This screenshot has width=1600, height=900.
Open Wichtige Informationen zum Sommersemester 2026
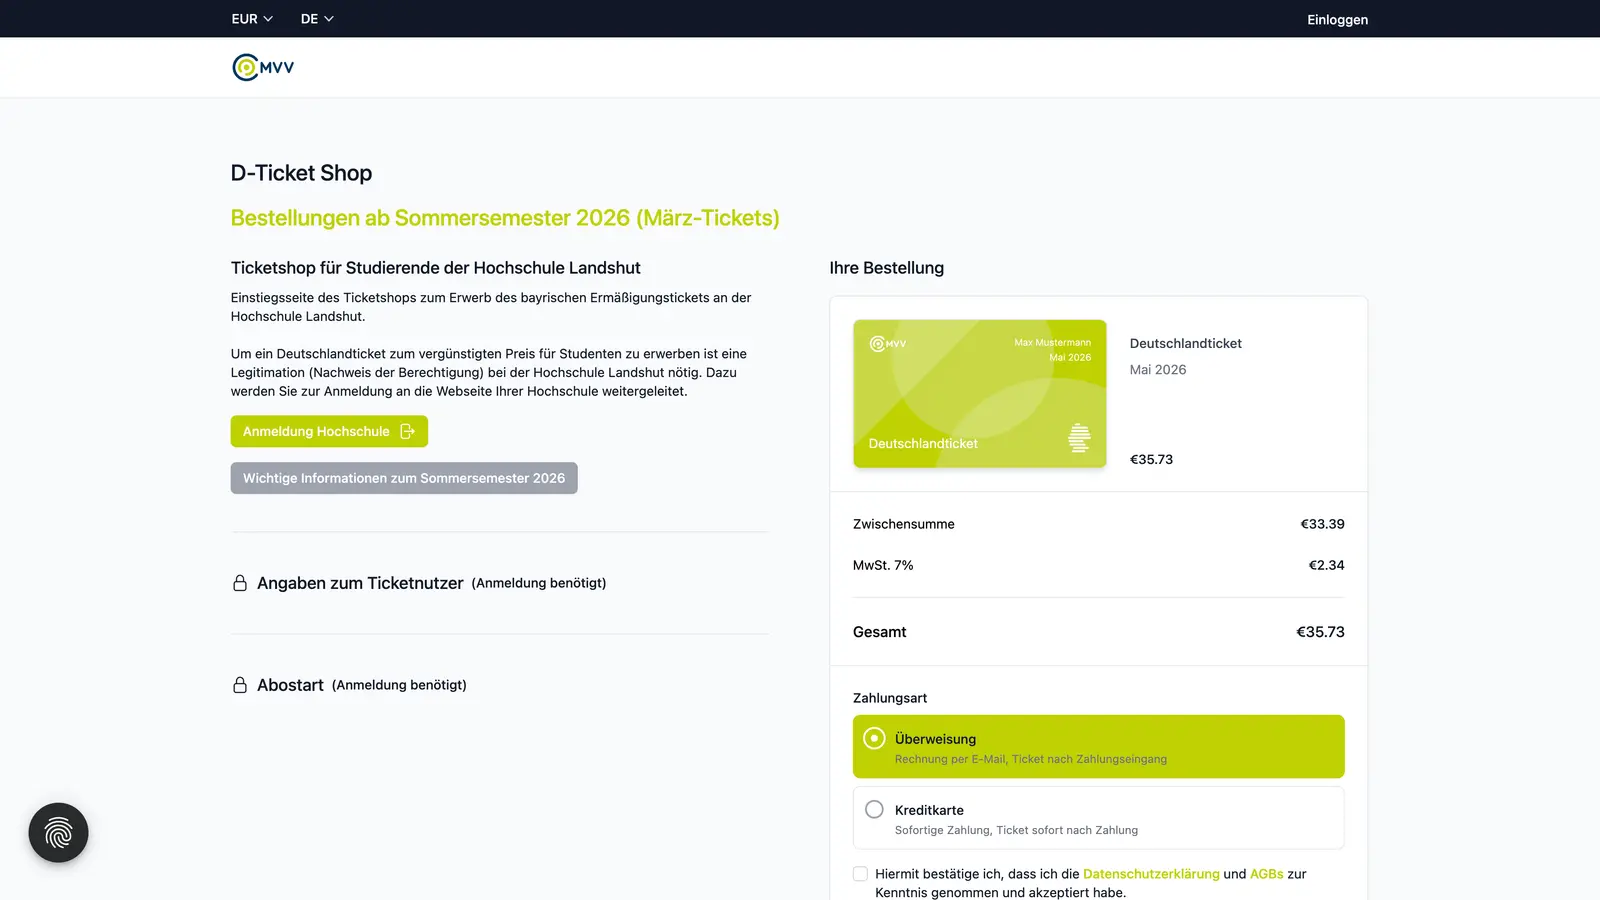(x=404, y=478)
